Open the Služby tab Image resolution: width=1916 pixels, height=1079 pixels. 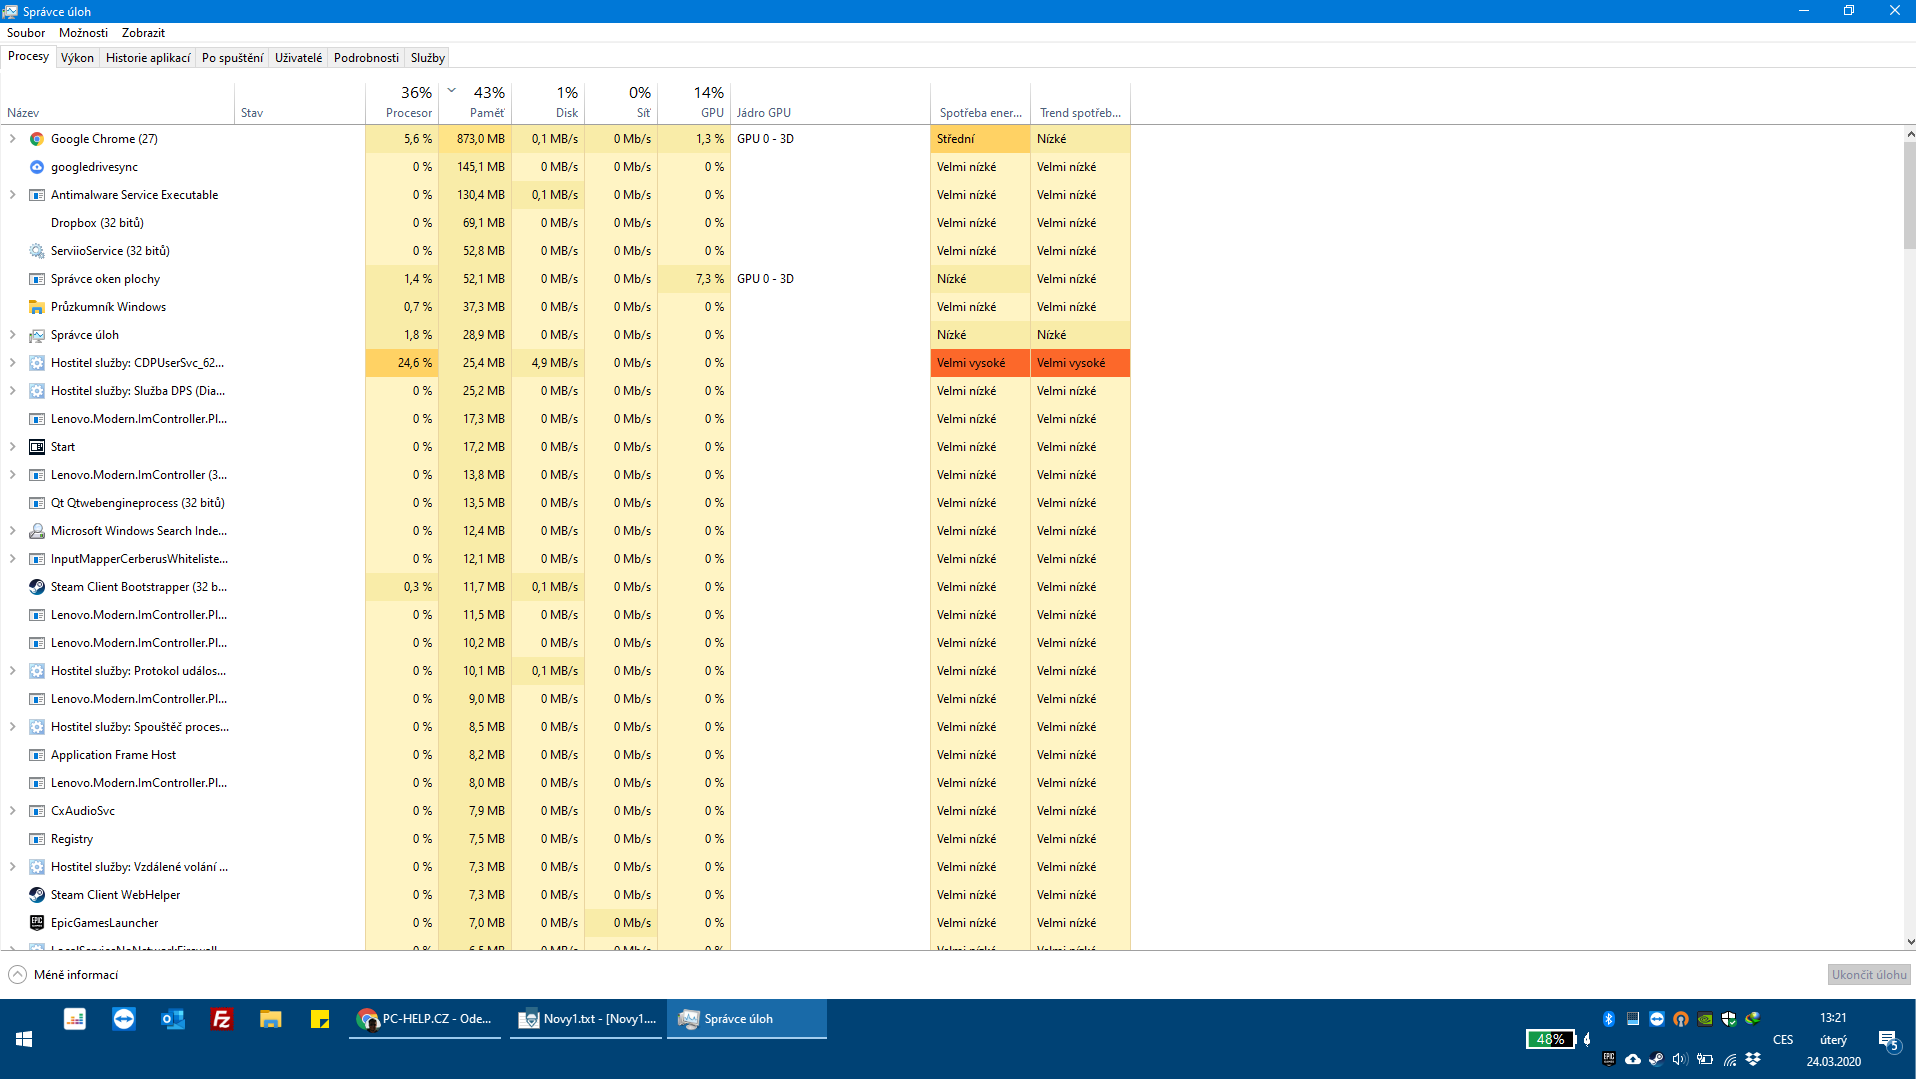point(427,58)
